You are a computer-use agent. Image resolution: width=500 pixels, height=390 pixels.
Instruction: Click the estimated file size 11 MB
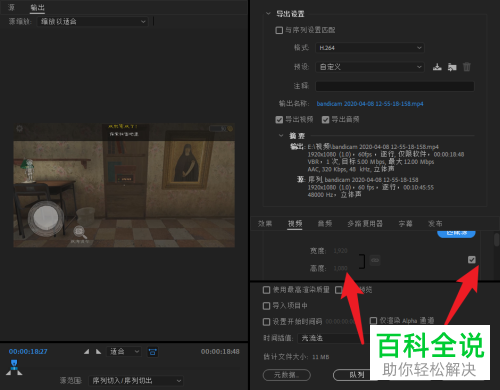321,357
